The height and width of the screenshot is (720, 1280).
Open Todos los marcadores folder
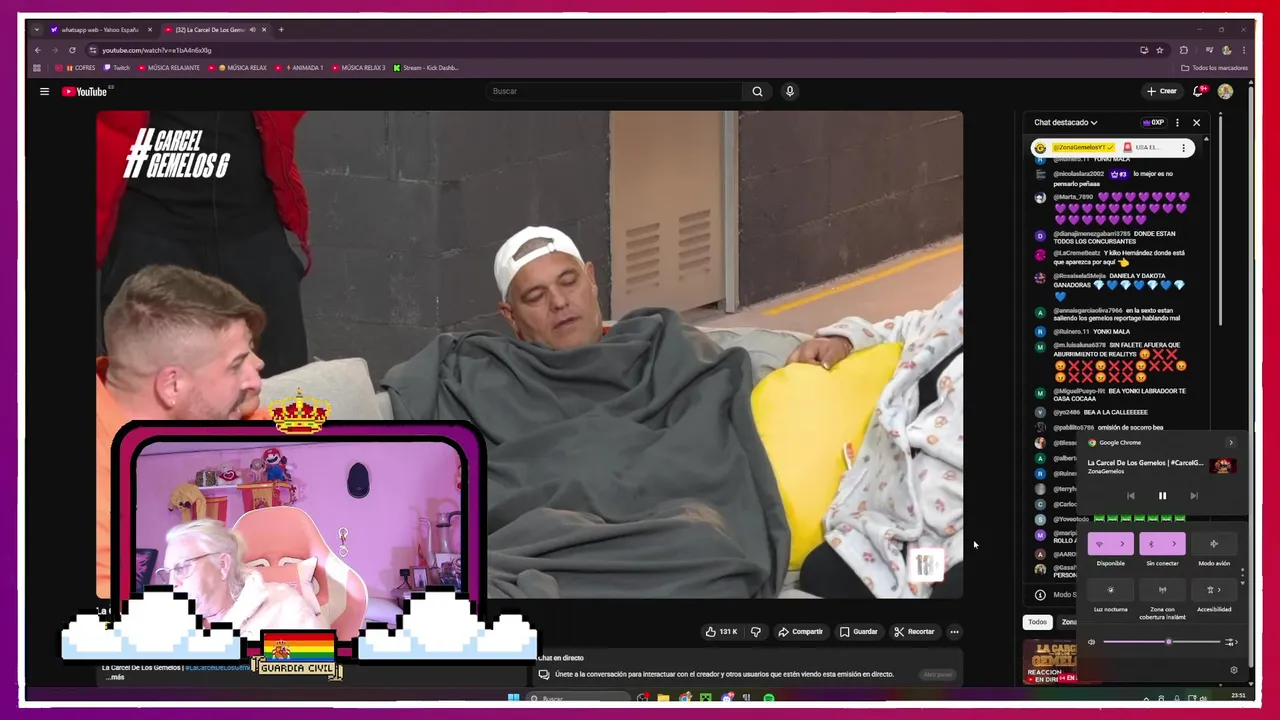click(1214, 68)
